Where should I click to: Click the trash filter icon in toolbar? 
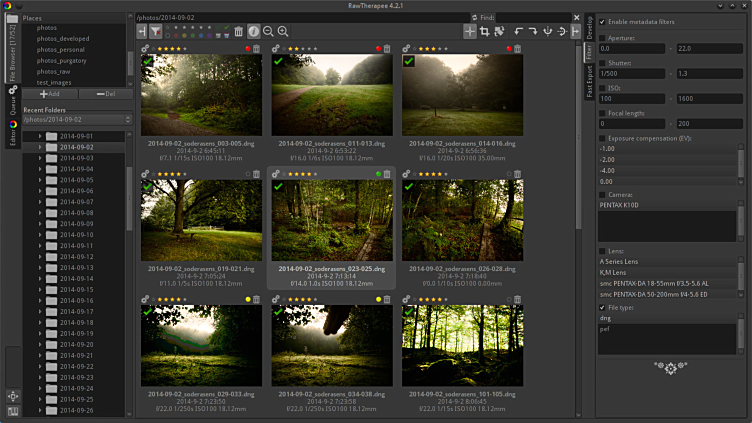click(238, 32)
